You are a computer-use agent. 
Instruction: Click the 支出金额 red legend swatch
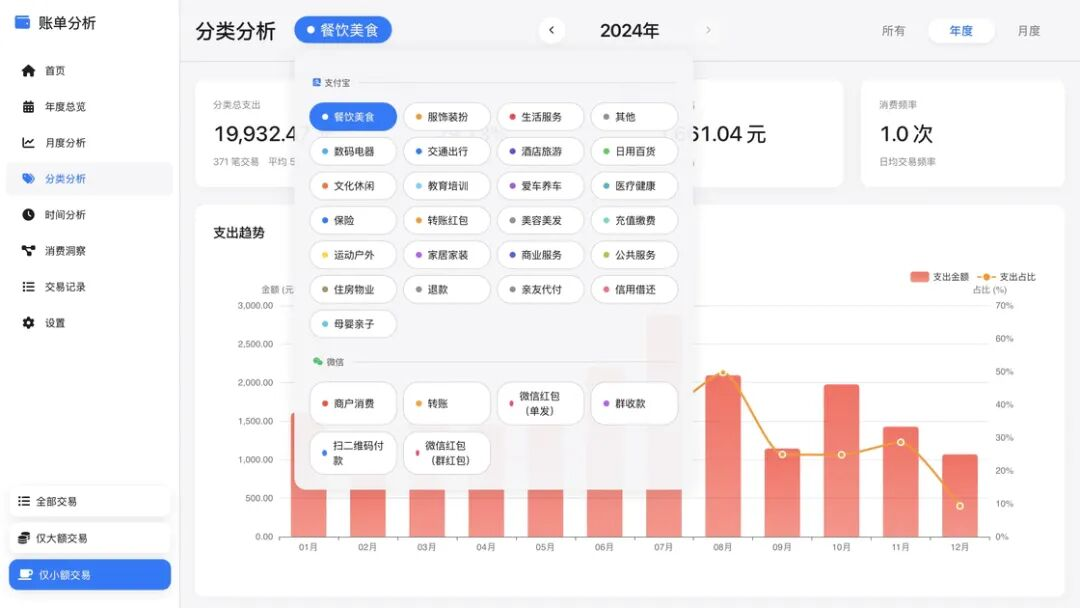(x=919, y=277)
